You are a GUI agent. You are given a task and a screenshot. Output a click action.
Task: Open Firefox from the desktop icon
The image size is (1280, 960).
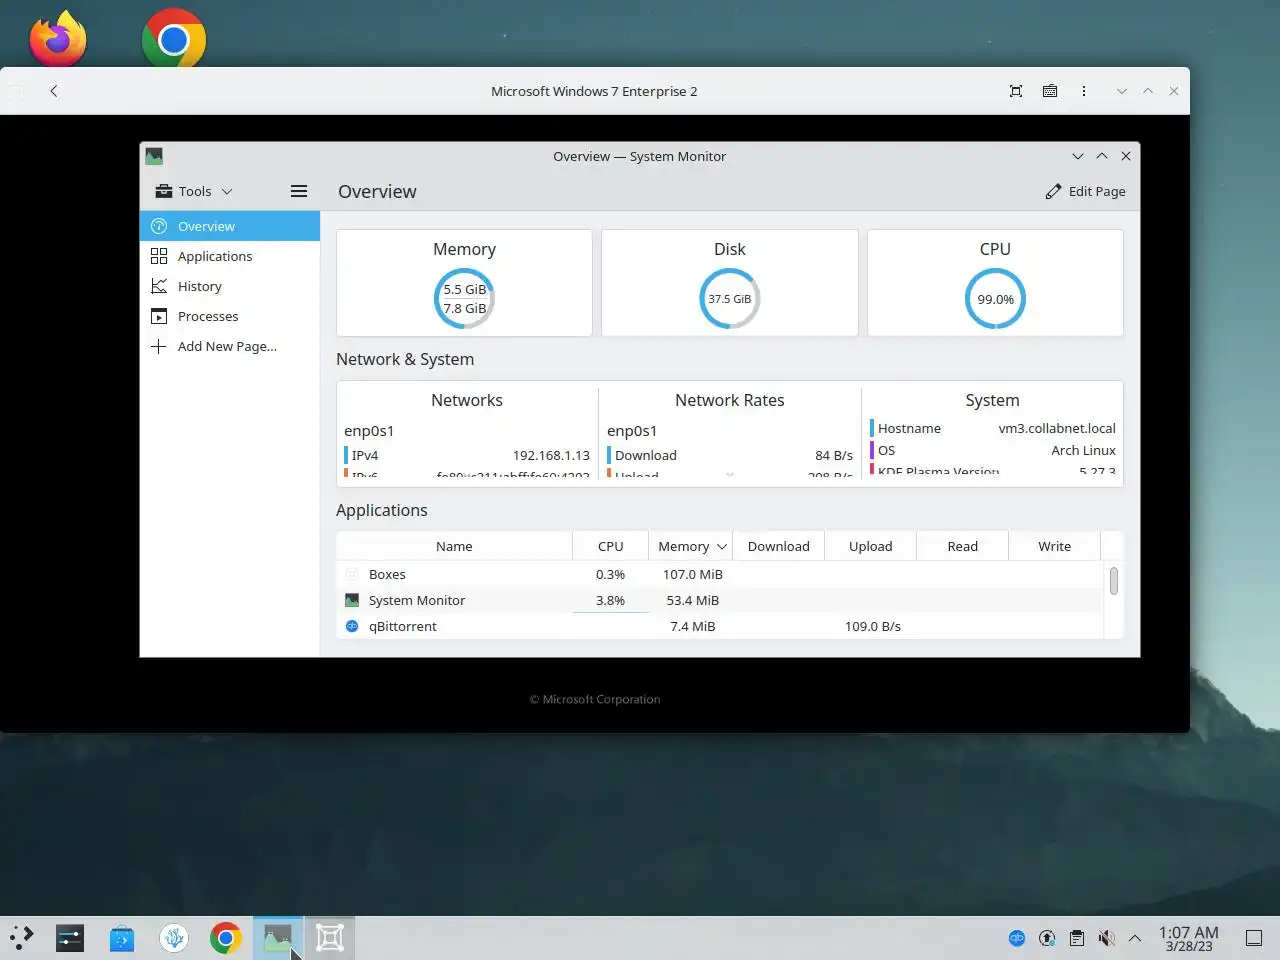pos(58,38)
